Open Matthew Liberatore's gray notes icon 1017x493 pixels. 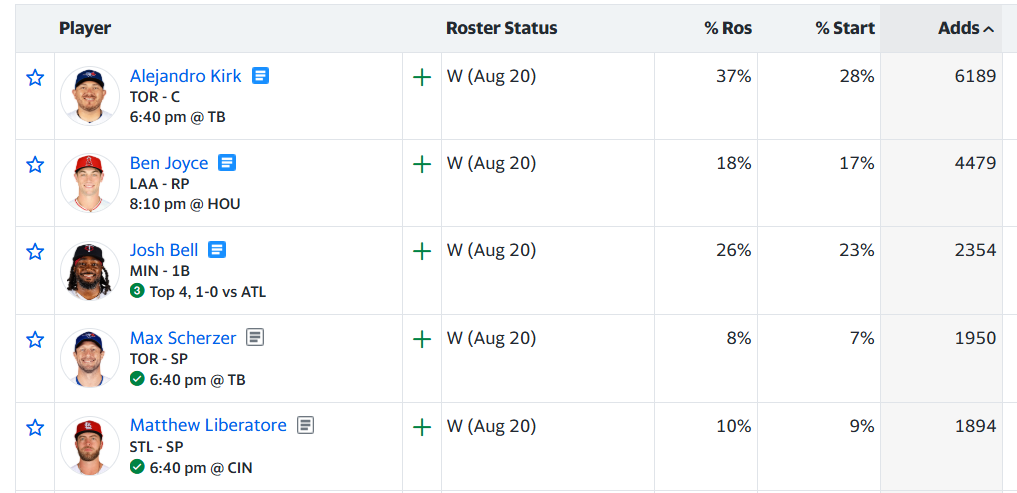coord(305,425)
